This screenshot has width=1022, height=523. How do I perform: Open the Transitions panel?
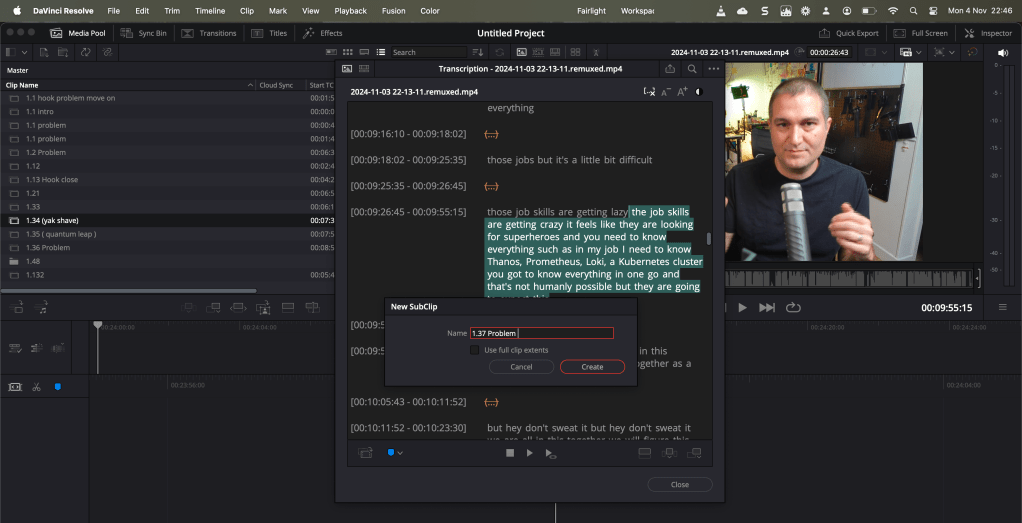point(209,33)
